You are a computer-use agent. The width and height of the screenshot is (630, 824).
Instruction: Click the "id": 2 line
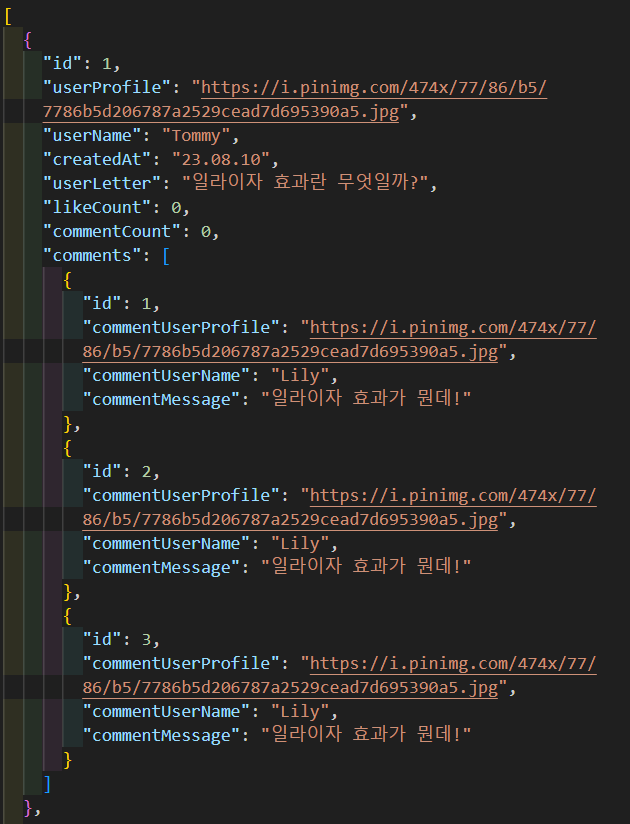tap(121, 471)
